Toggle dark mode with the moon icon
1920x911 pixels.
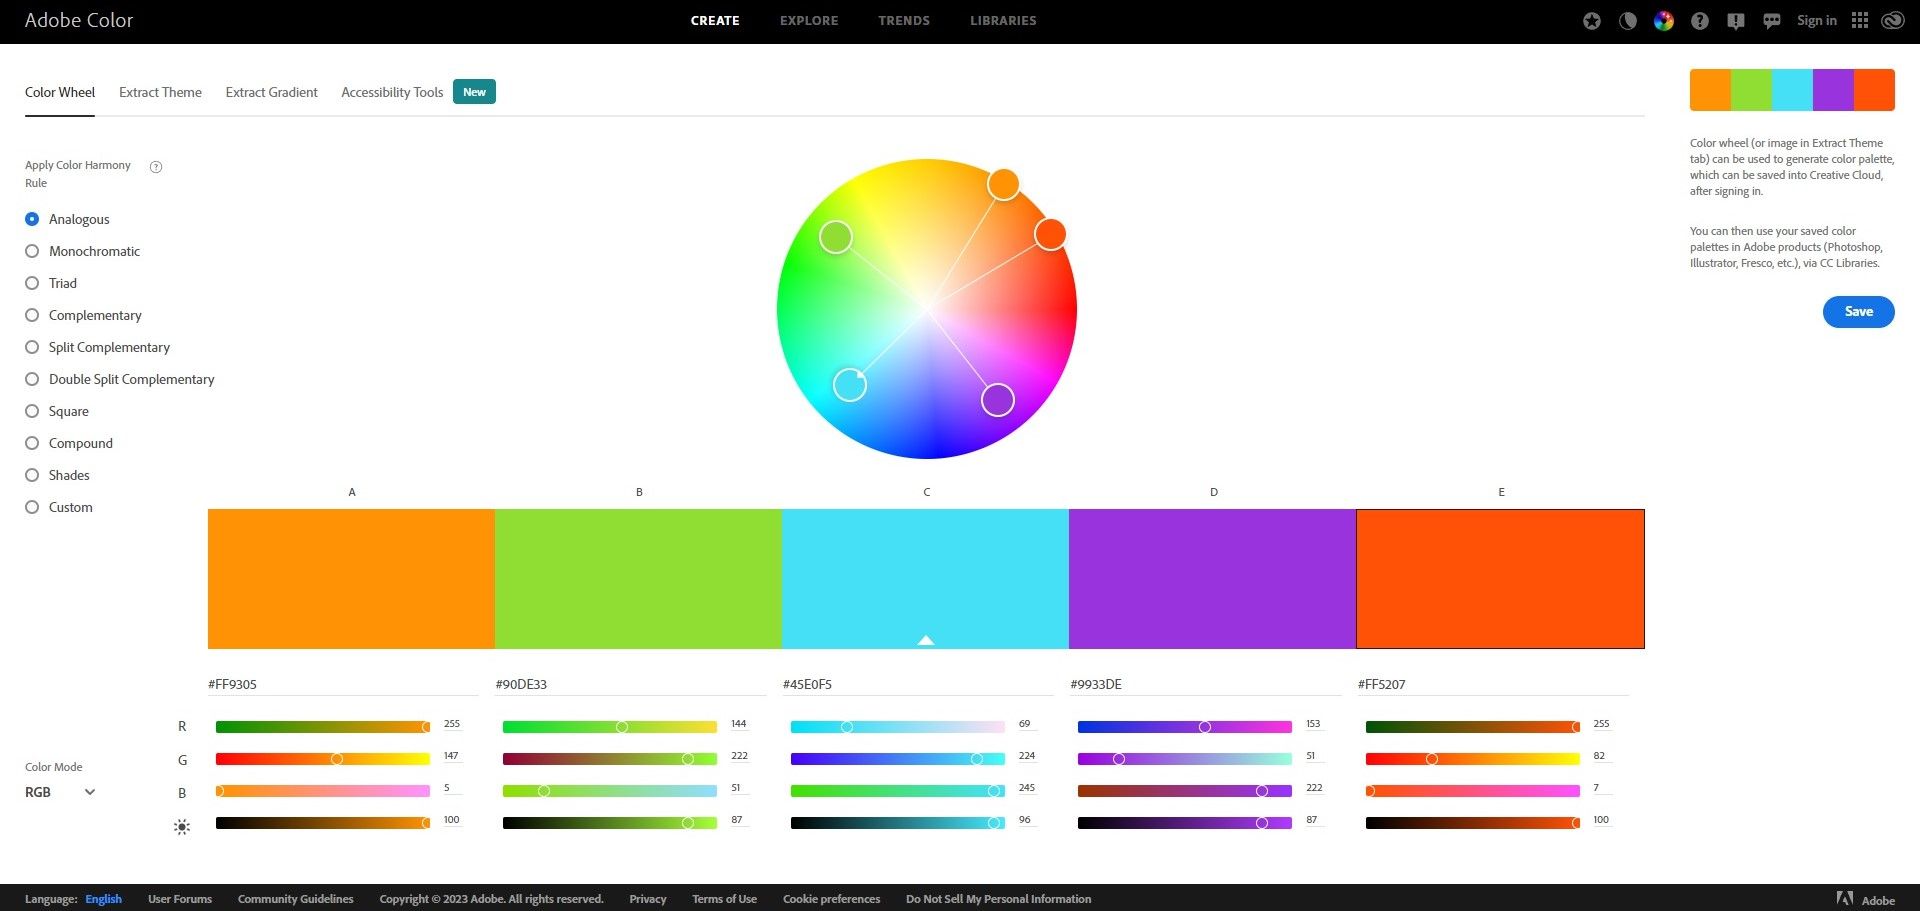click(1628, 21)
